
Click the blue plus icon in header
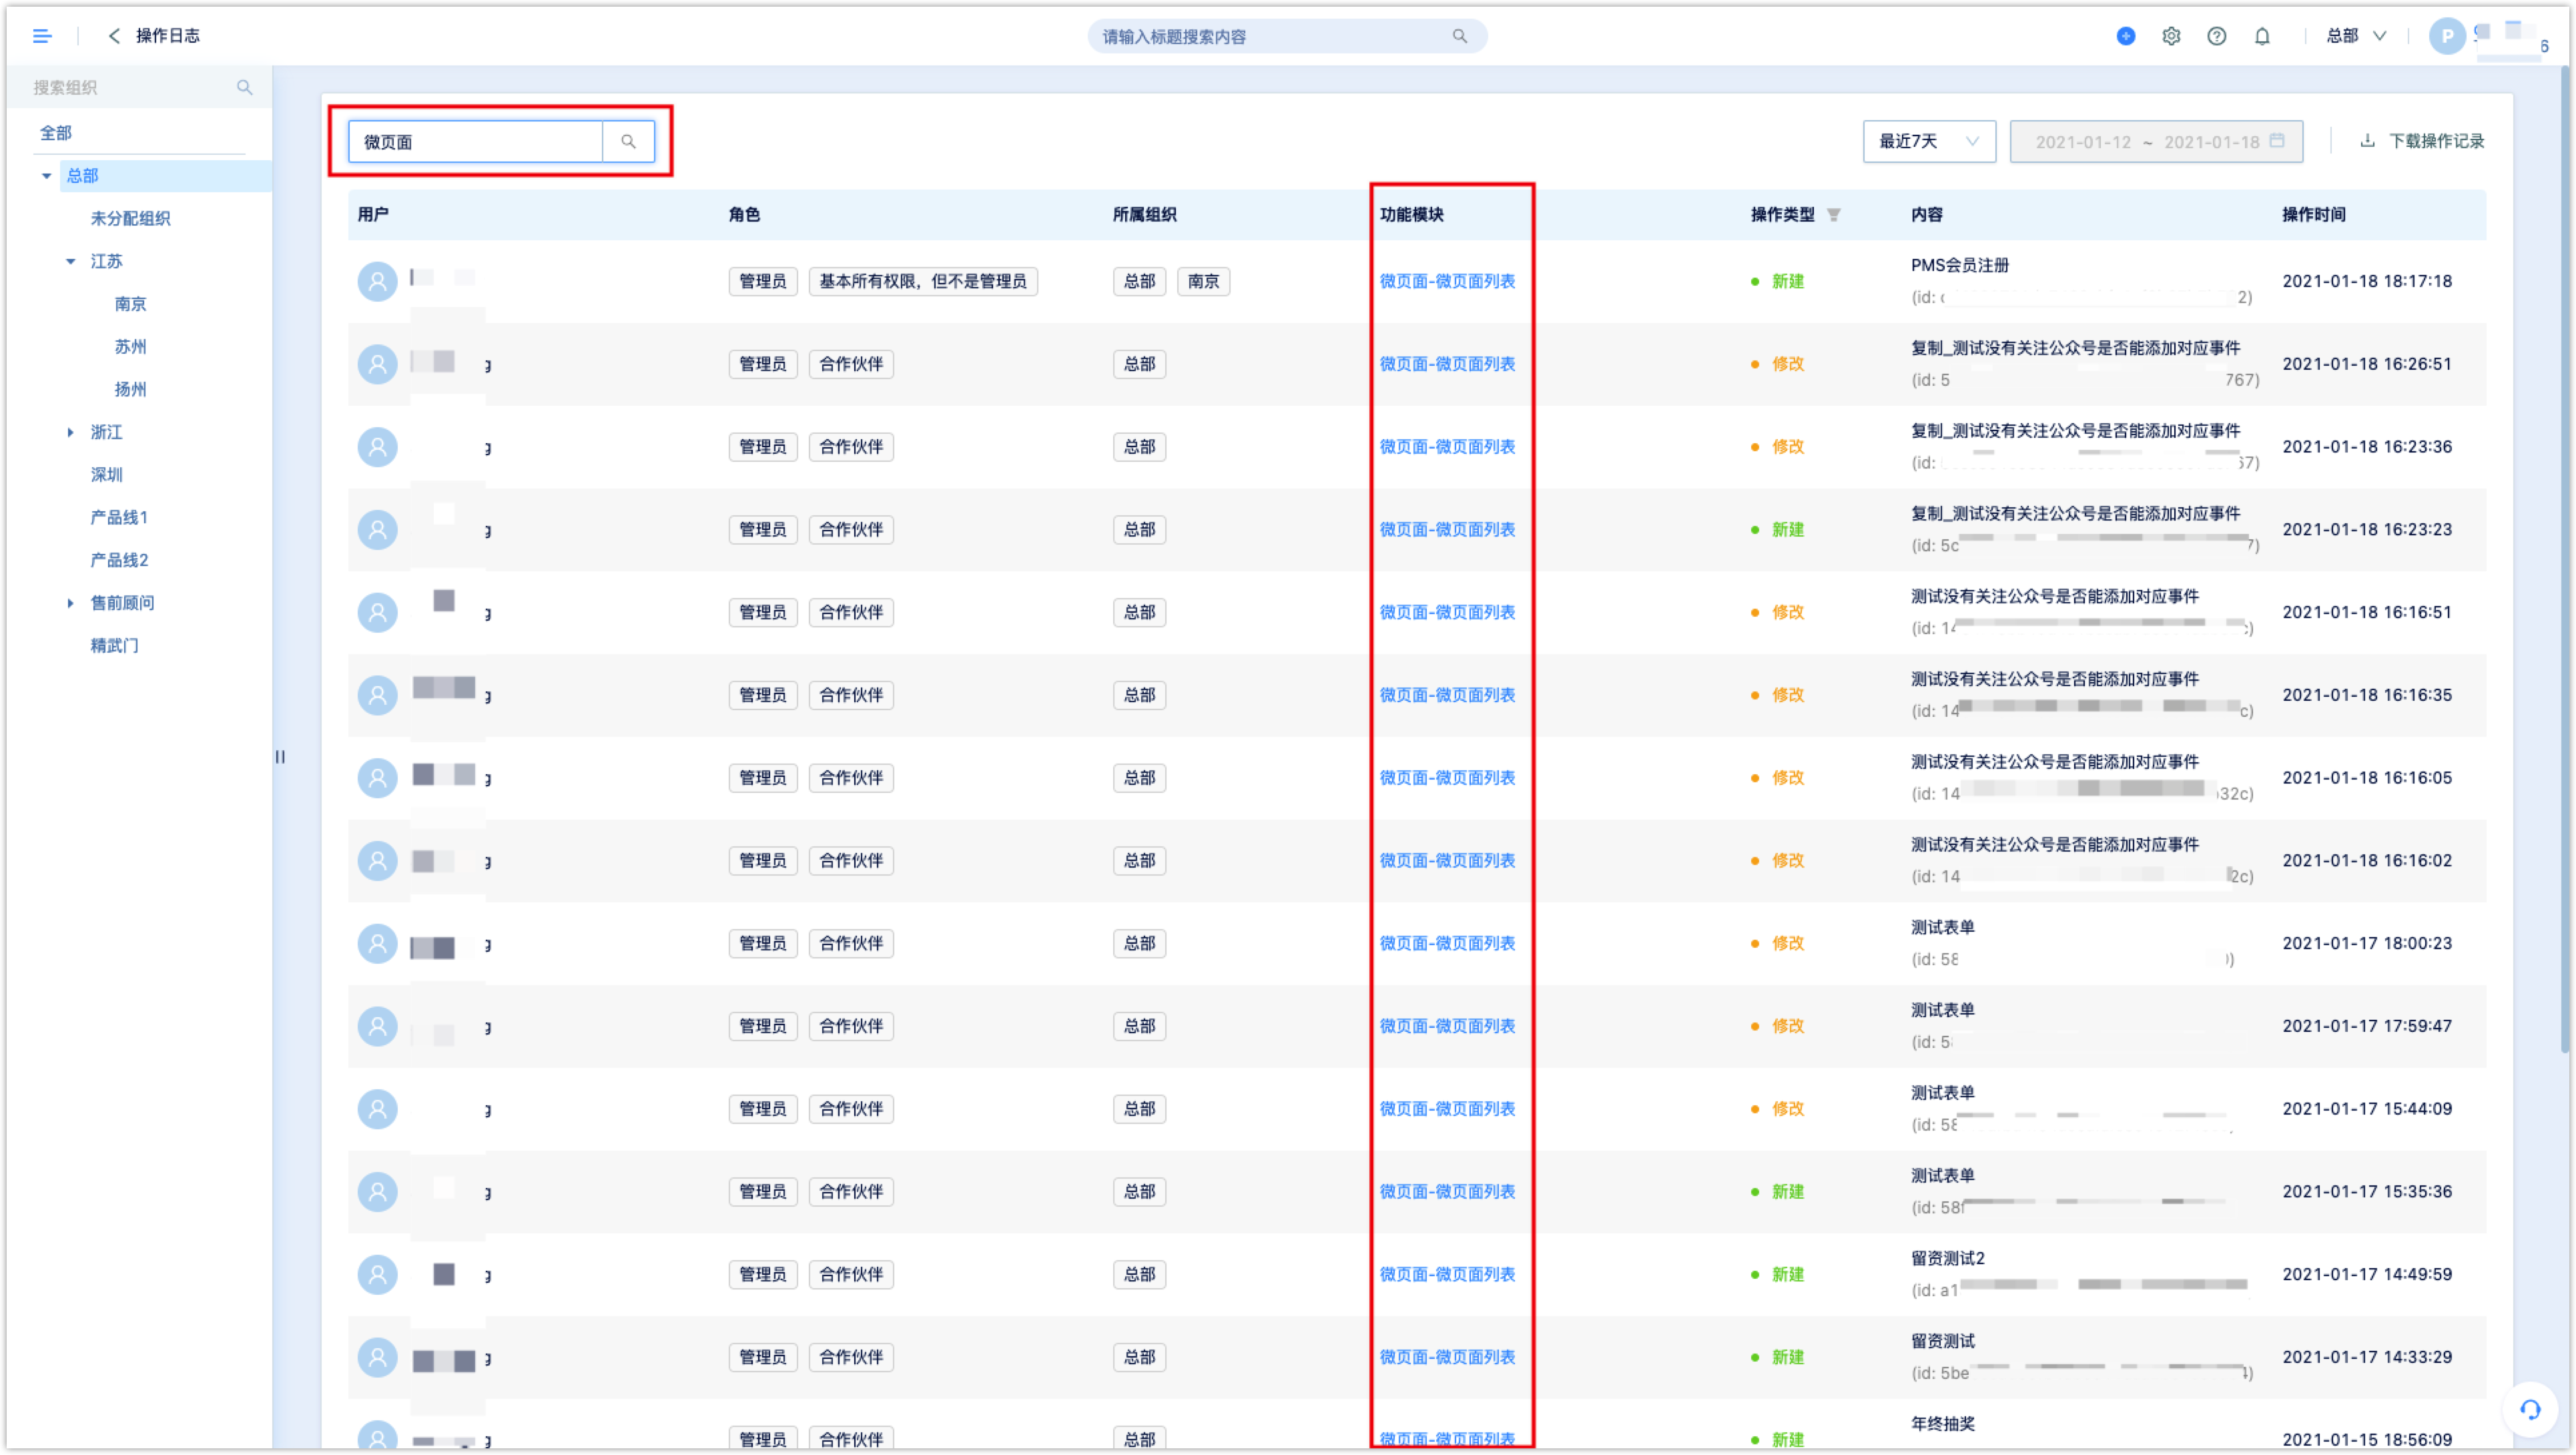[x=2125, y=36]
